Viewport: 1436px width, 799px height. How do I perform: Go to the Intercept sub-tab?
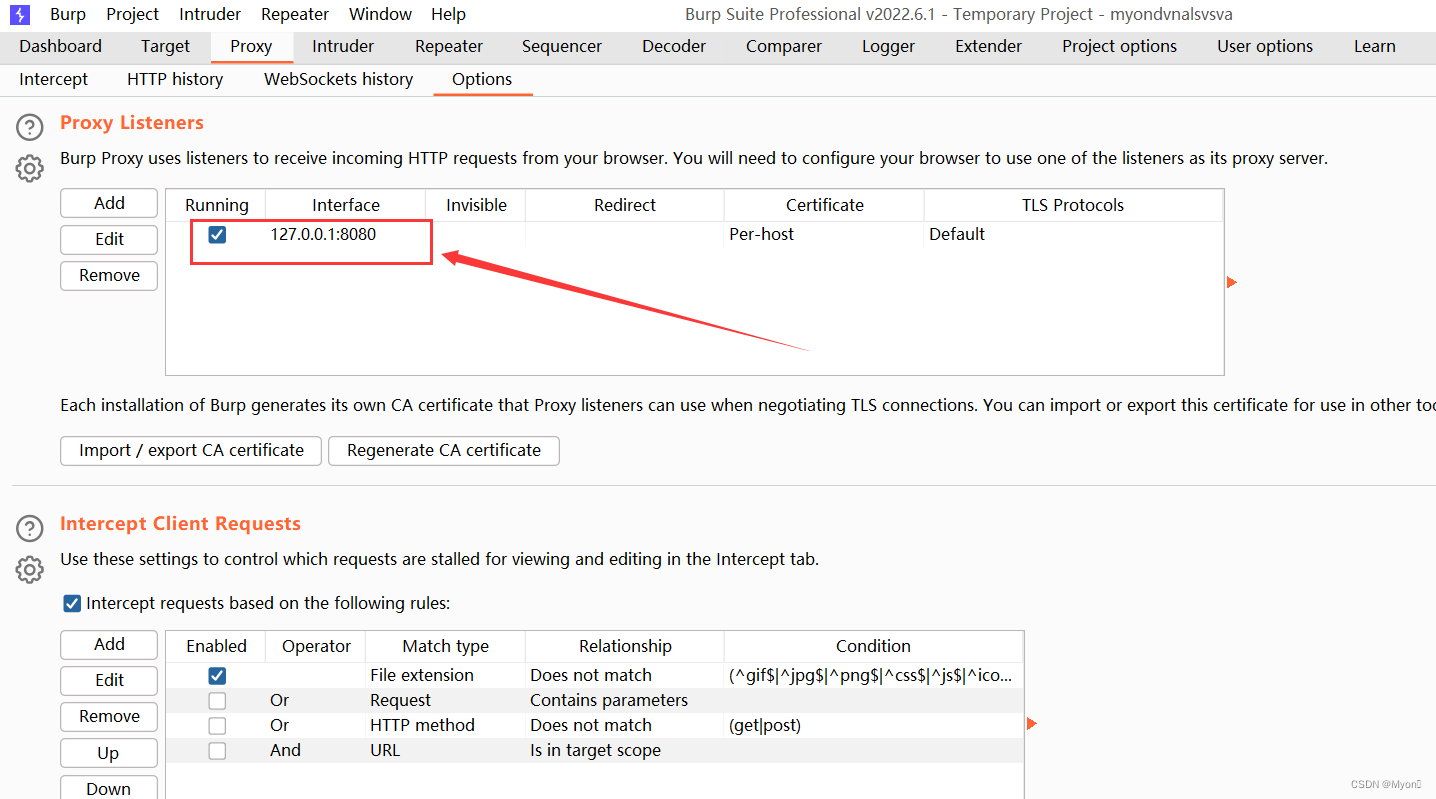pos(54,79)
